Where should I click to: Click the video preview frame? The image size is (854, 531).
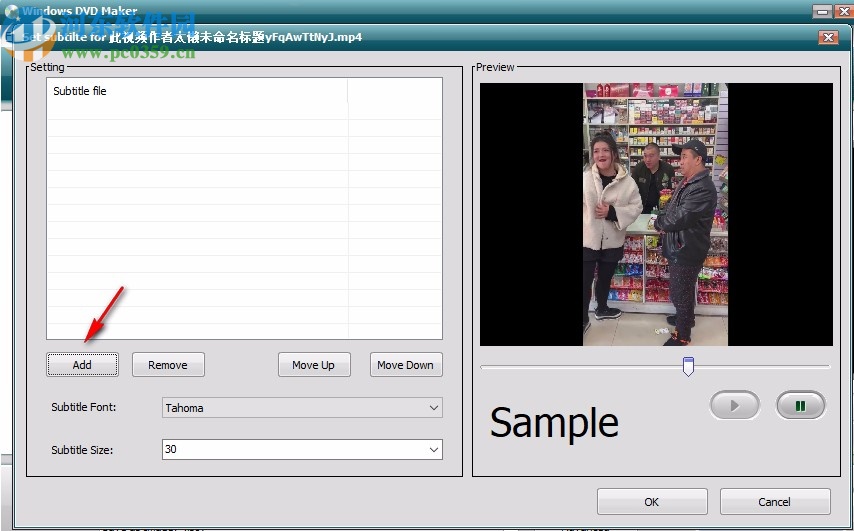point(656,214)
